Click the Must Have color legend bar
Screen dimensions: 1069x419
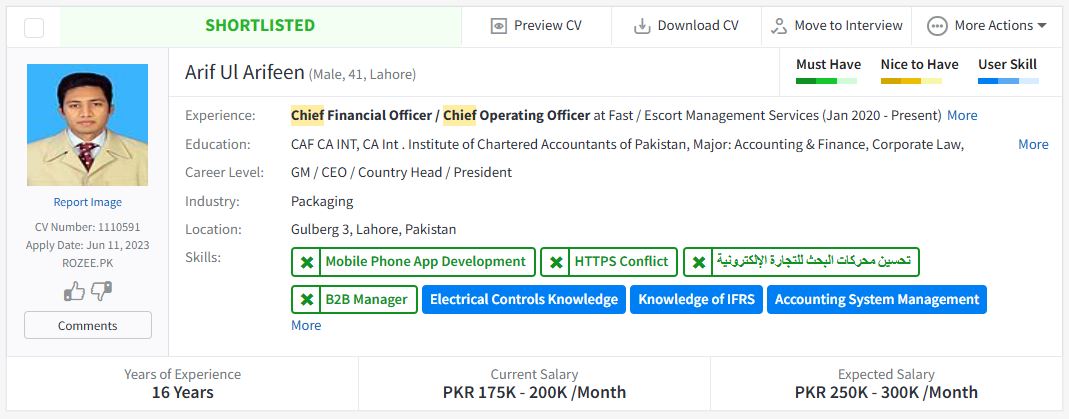[x=827, y=80]
